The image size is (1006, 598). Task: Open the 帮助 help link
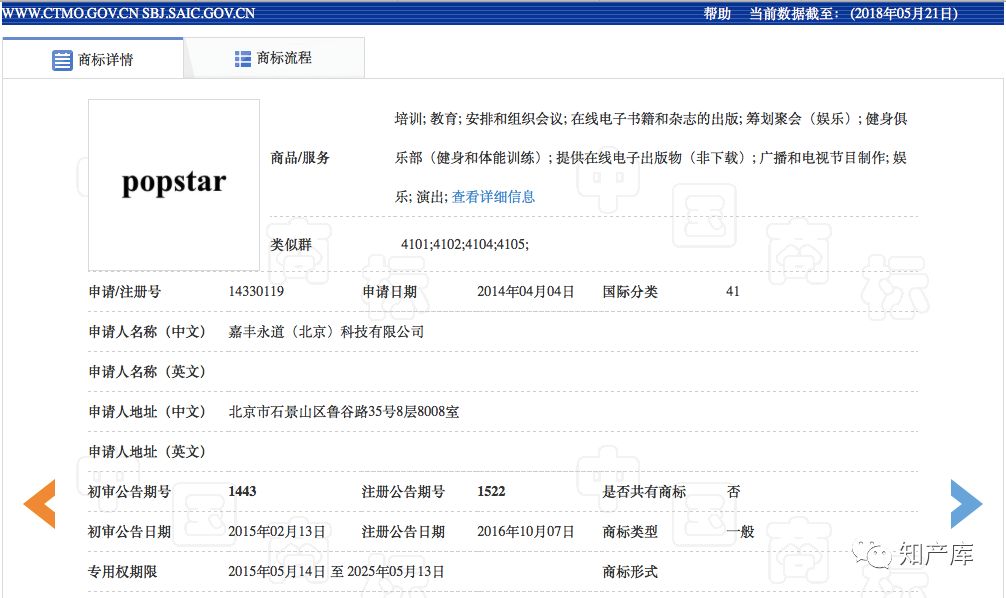(x=717, y=13)
